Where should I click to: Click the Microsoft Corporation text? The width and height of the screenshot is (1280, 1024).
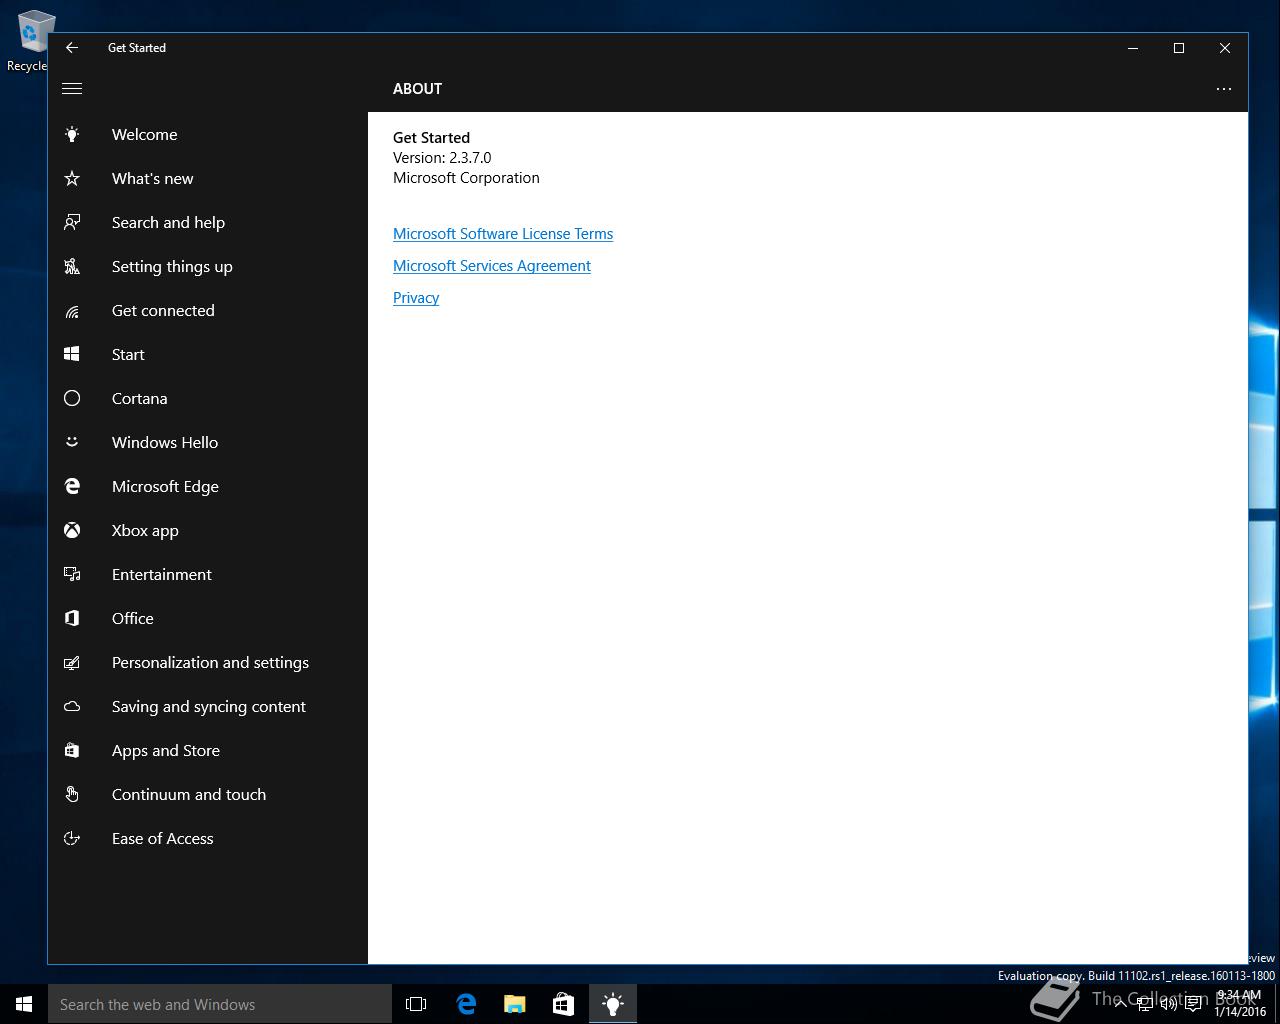coord(466,178)
